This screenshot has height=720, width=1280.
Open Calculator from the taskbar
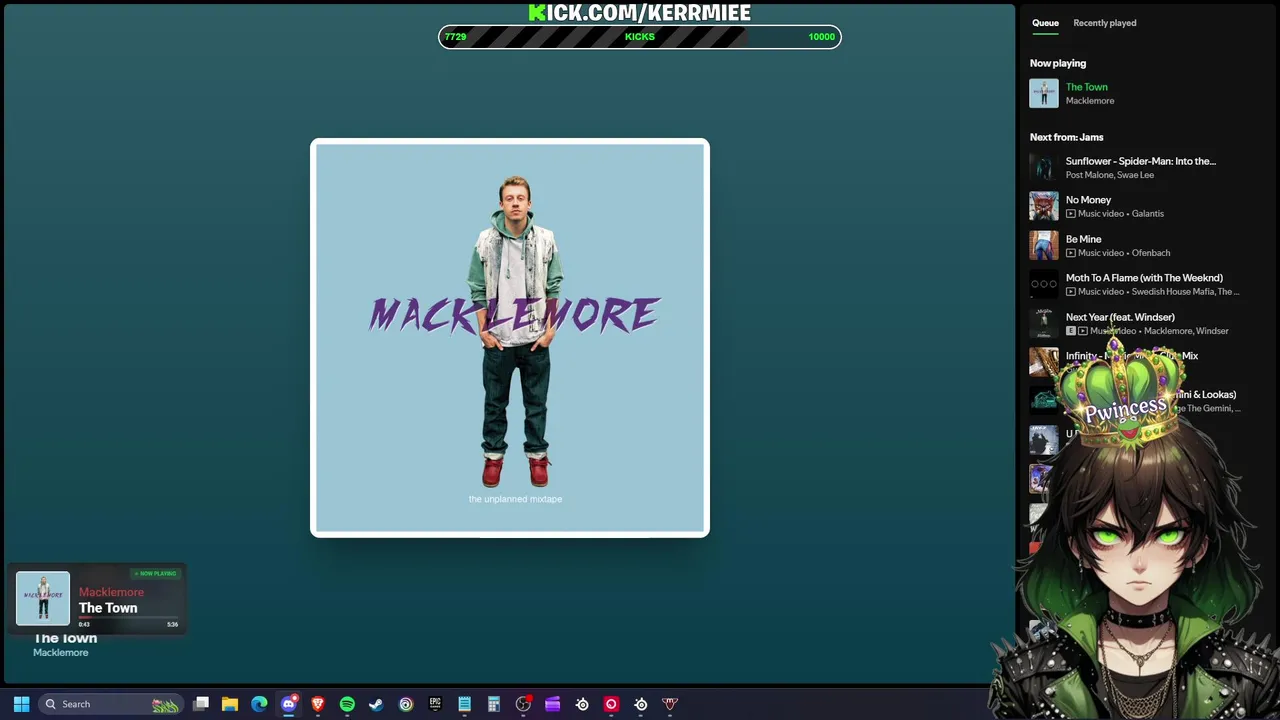(x=493, y=704)
